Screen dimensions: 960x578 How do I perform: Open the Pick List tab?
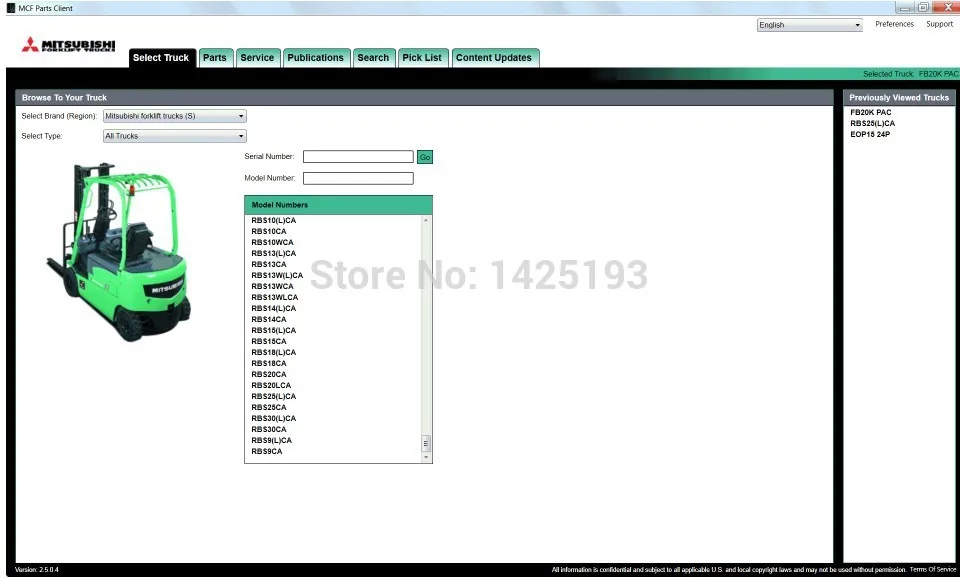pyautogui.click(x=422, y=58)
